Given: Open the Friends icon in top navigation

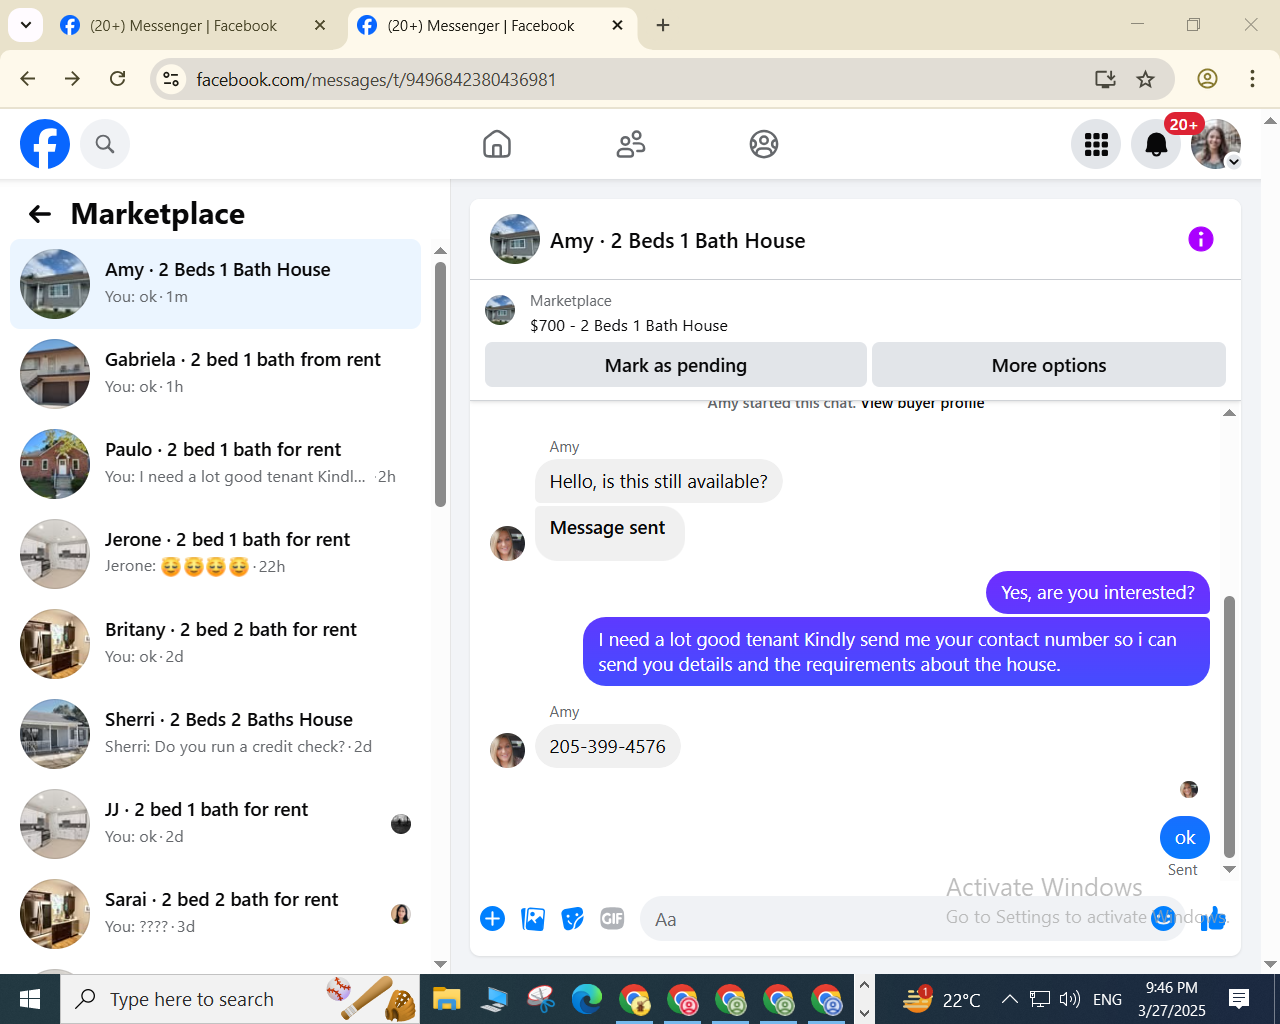Looking at the screenshot, I should tap(631, 144).
